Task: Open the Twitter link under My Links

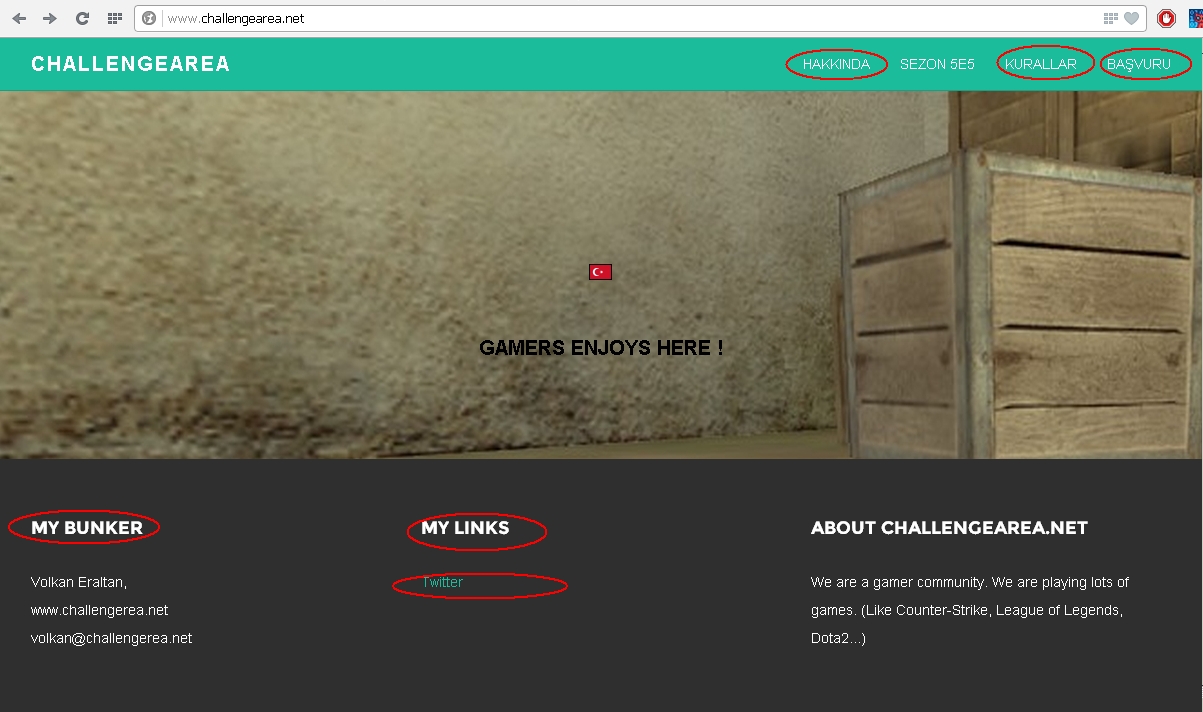Action: coord(442,582)
